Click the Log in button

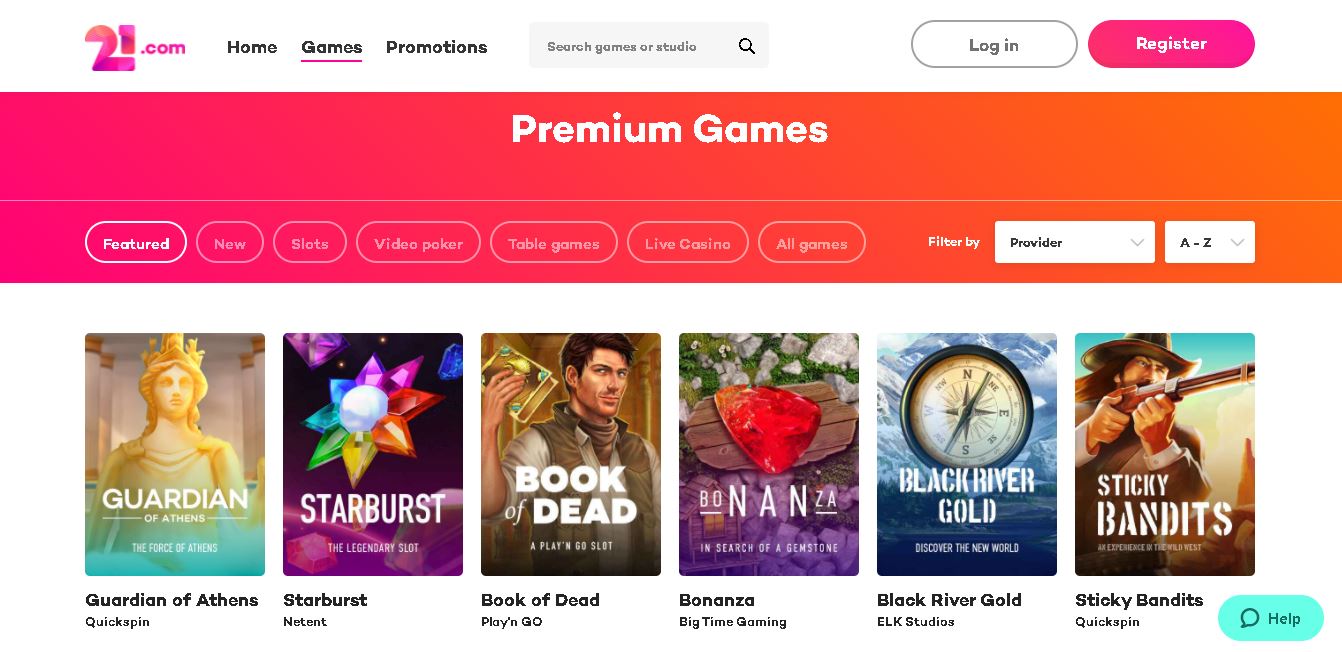coord(994,44)
